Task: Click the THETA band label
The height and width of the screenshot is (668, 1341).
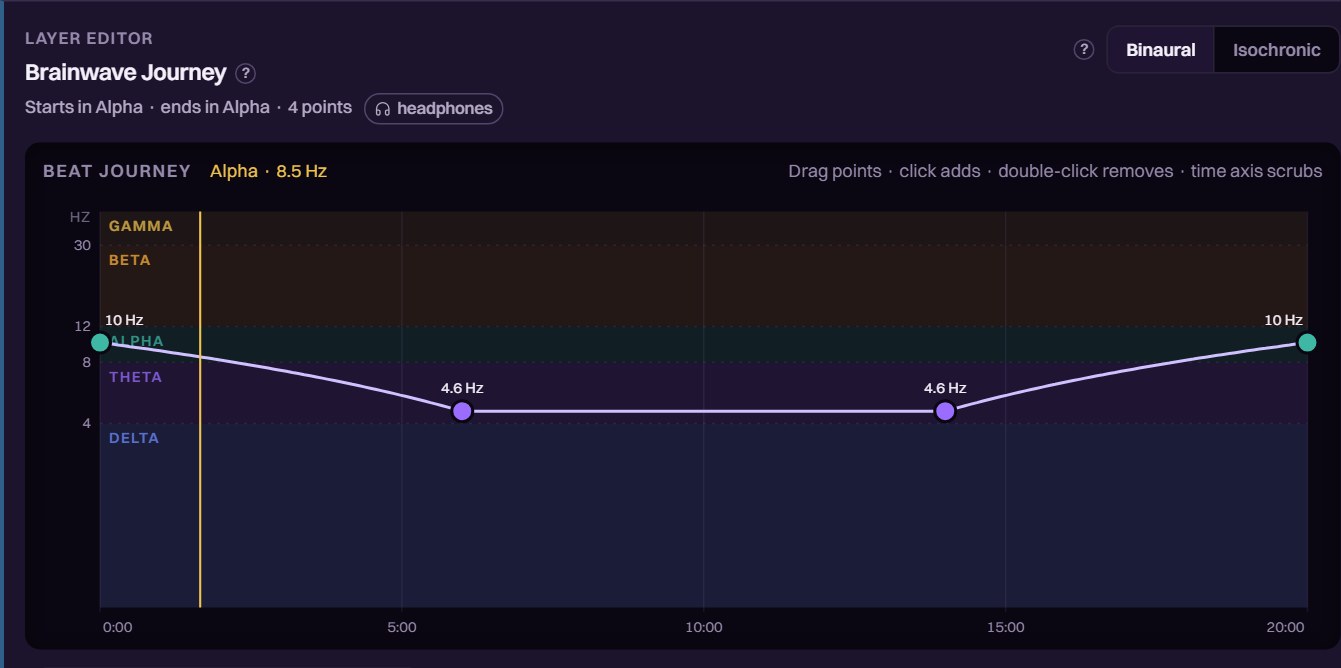Action: click(x=135, y=377)
